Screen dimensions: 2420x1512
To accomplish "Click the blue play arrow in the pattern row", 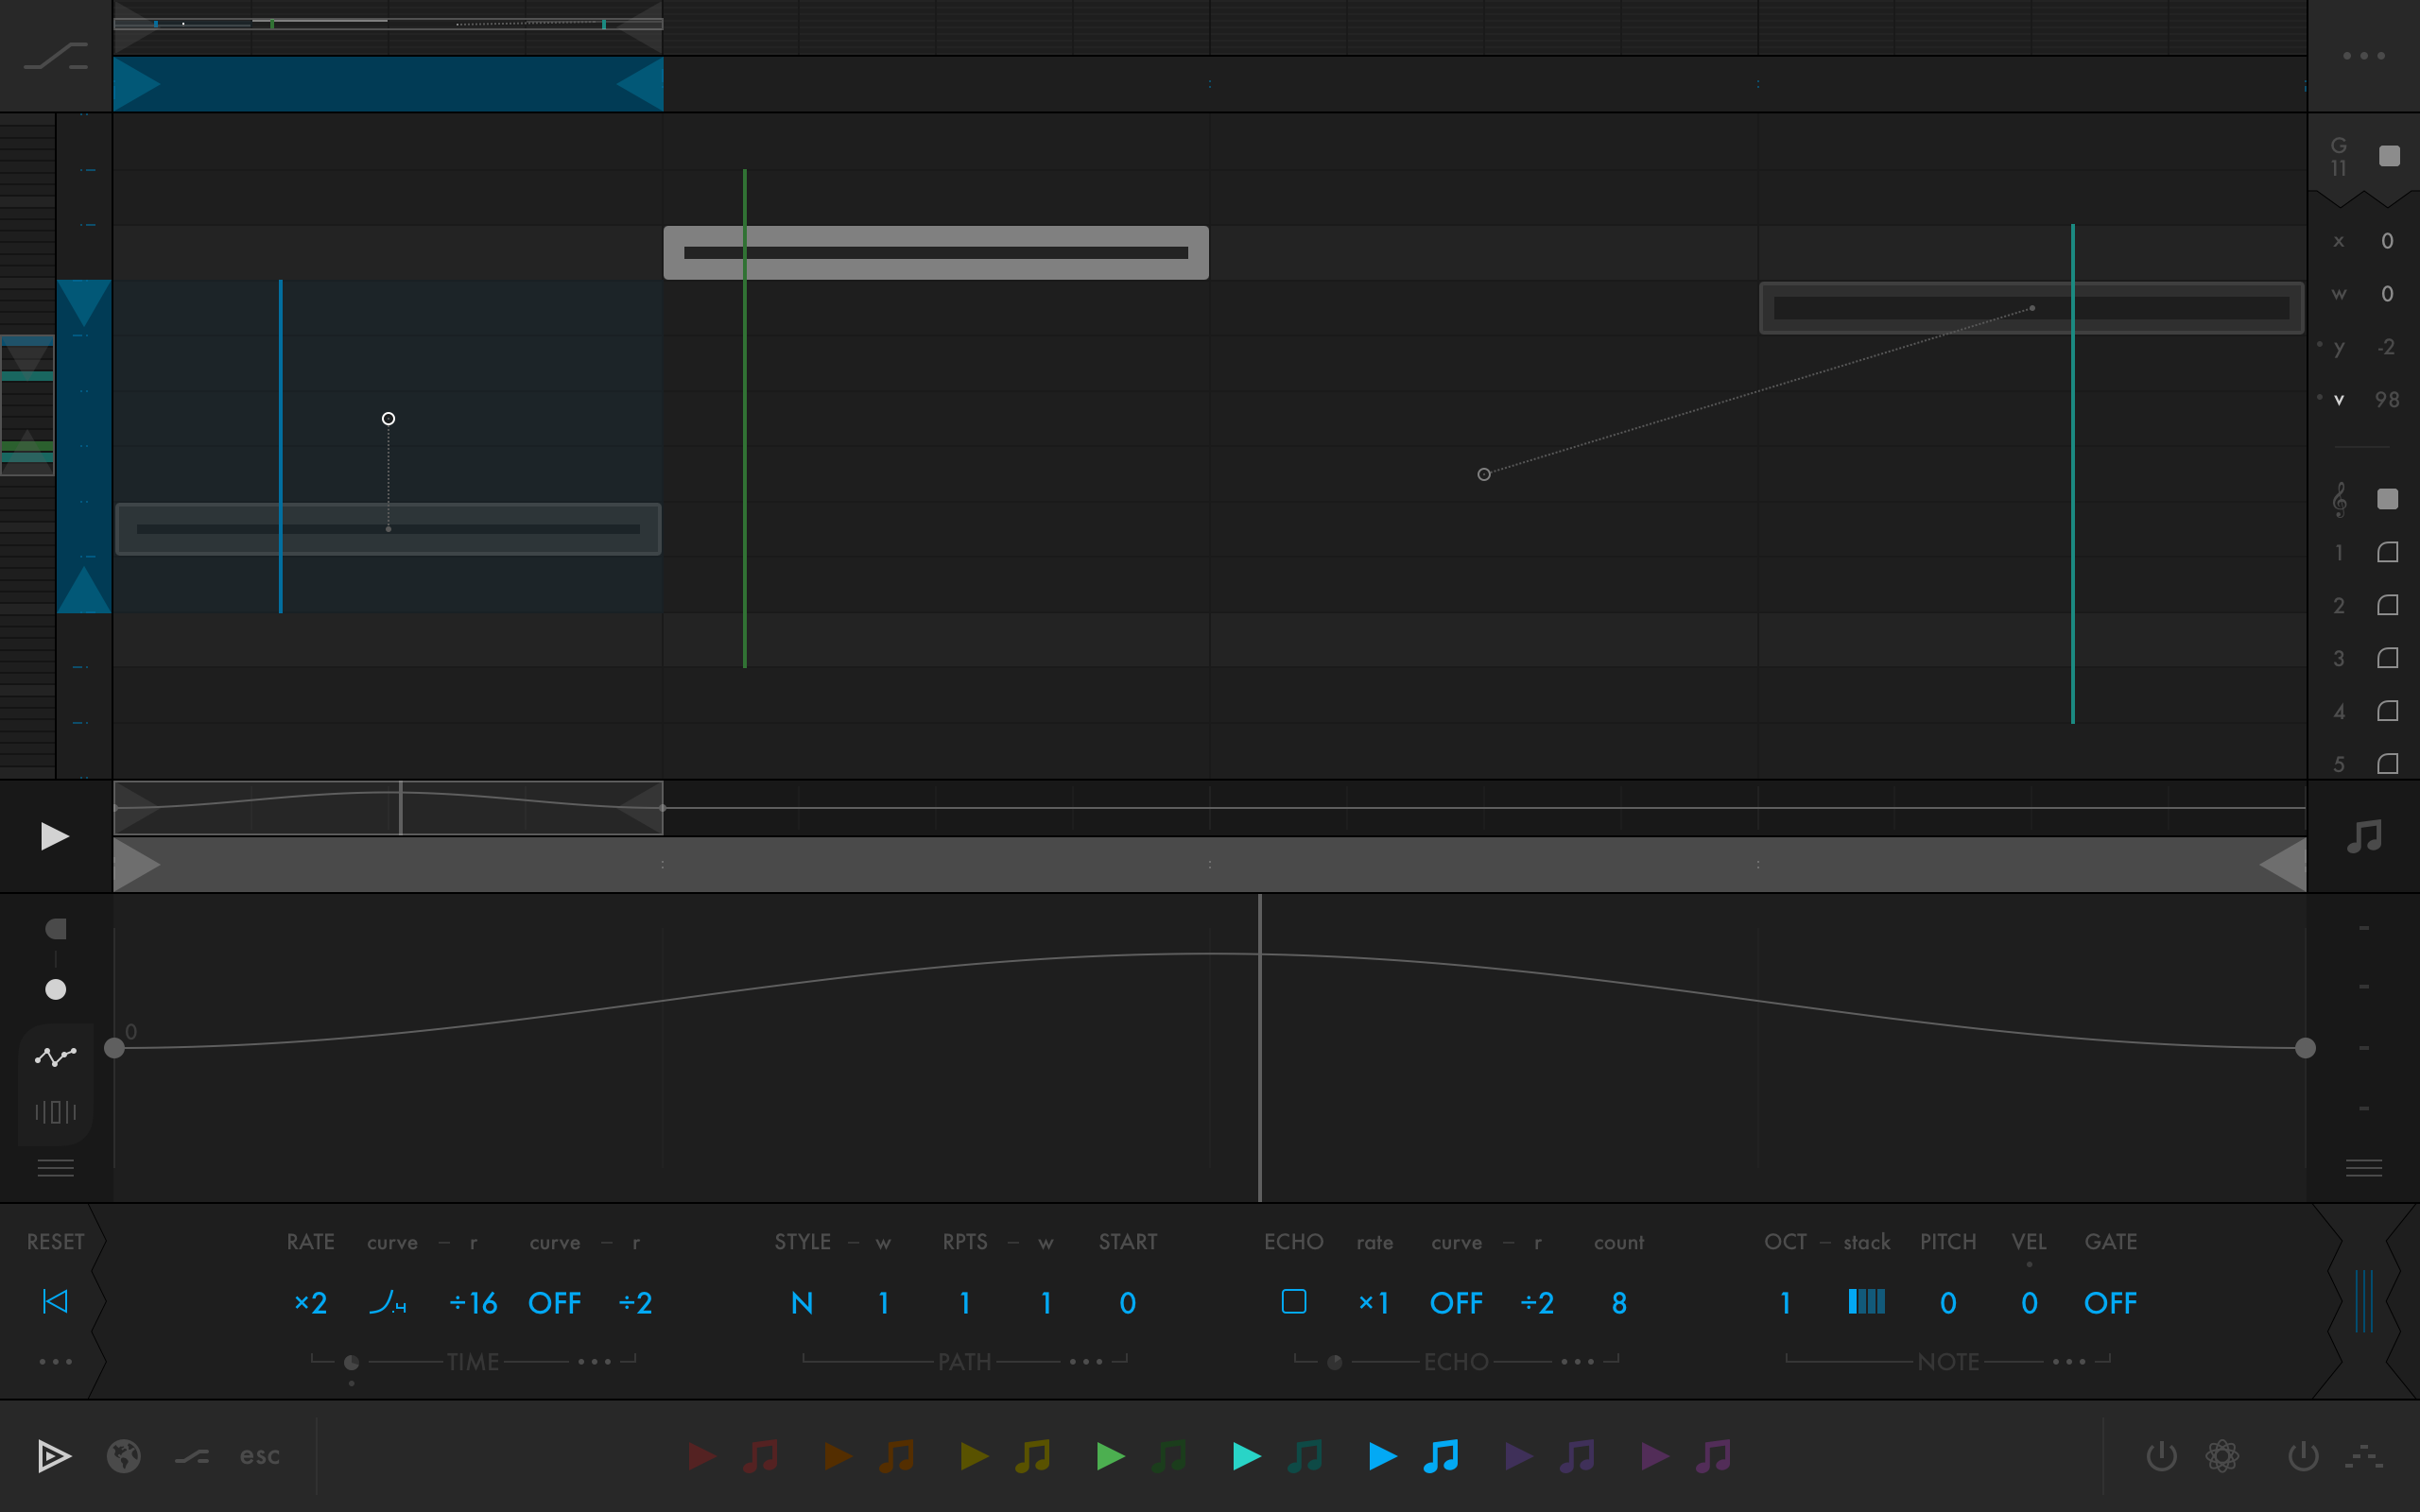I will pos(1382,1456).
